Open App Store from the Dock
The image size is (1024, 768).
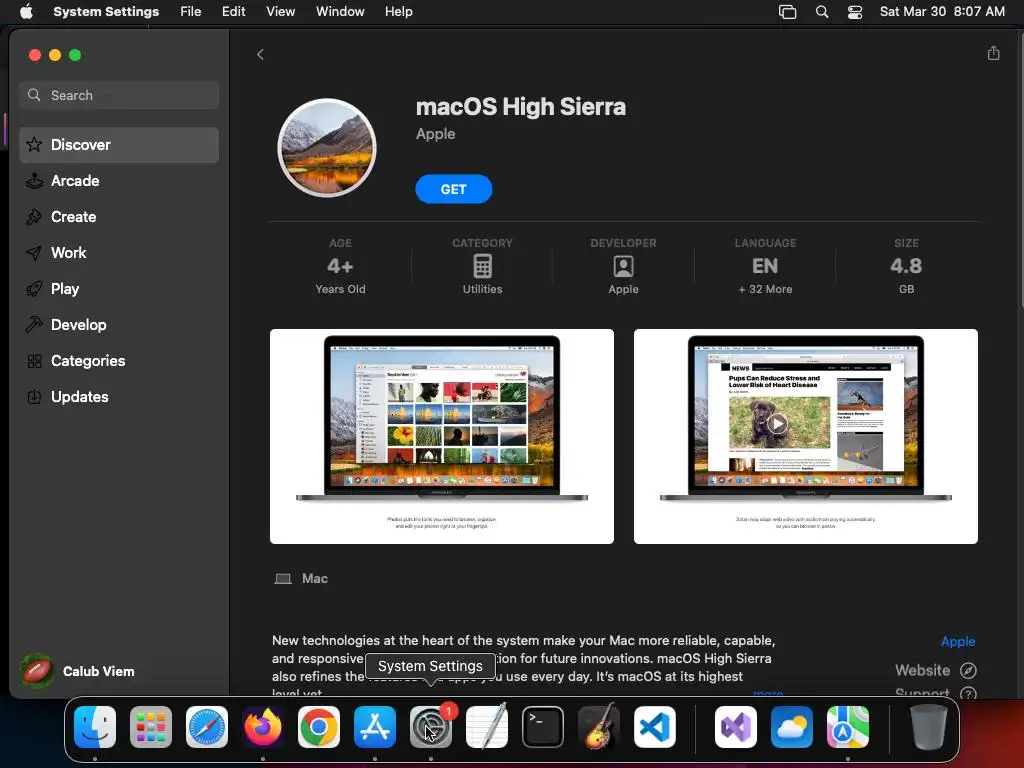pos(375,727)
